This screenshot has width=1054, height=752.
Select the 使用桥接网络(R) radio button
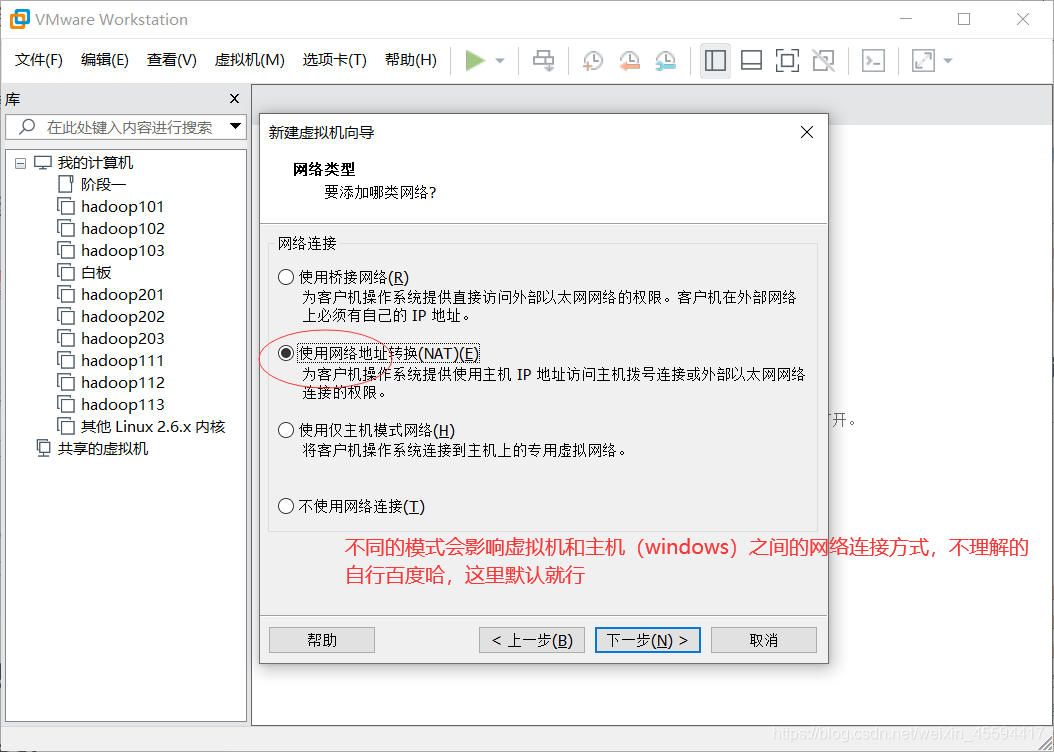click(x=286, y=277)
